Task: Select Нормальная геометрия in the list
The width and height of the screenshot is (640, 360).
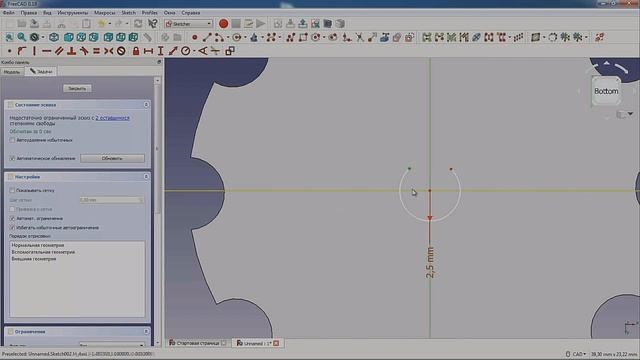Action: [38, 245]
